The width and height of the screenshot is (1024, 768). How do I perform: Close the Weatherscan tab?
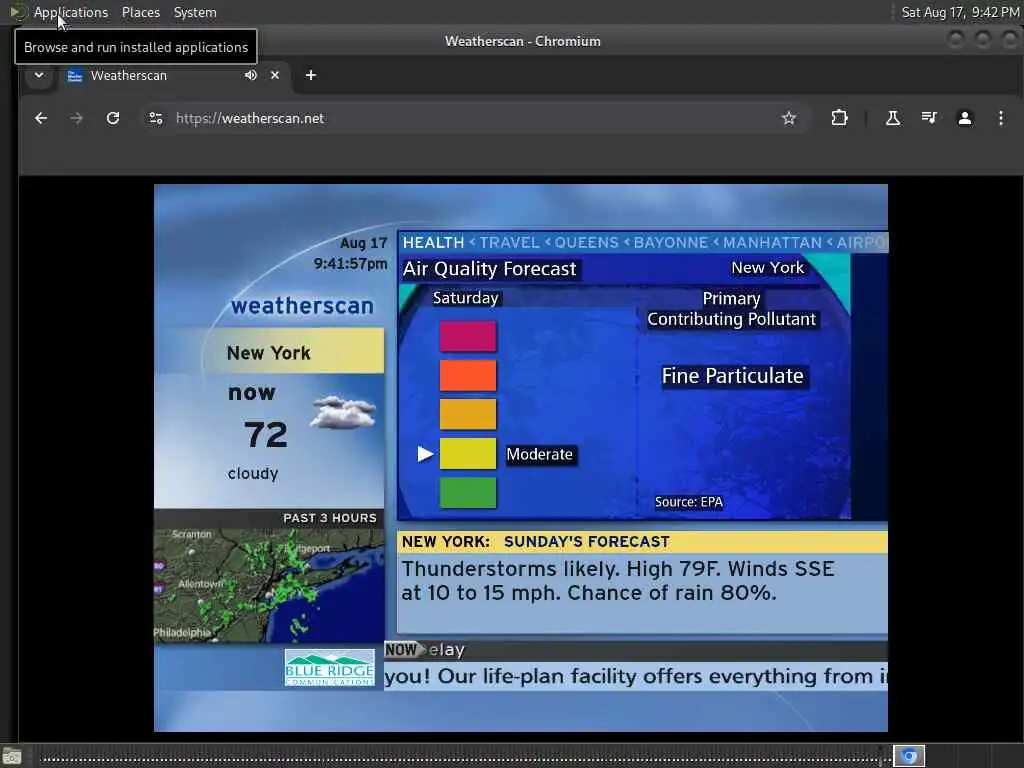pos(275,75)
